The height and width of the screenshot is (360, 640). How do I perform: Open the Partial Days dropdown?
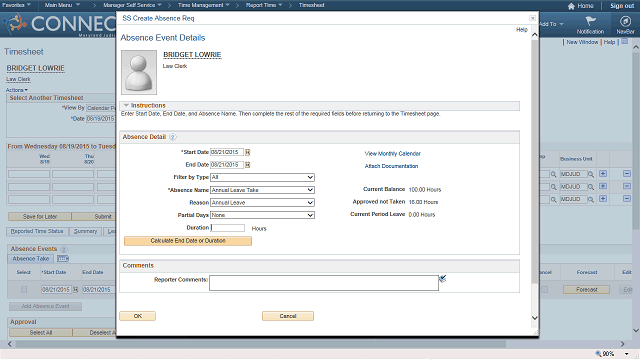coord(262,215)
